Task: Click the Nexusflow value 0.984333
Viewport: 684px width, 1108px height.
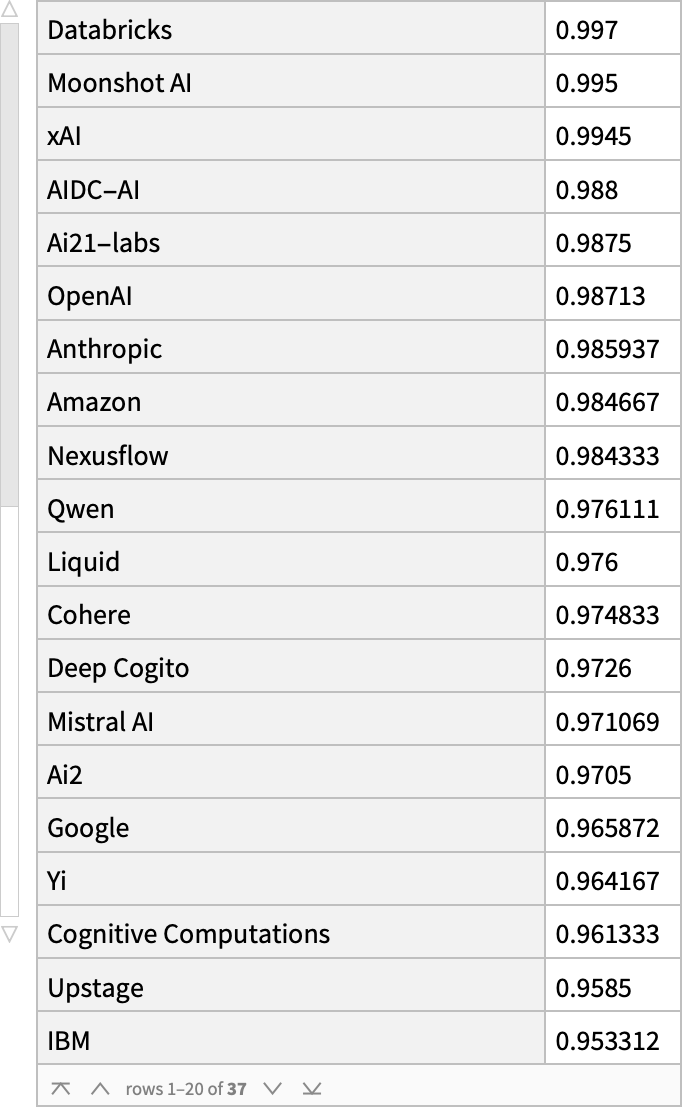Action: tap(607, 456)
